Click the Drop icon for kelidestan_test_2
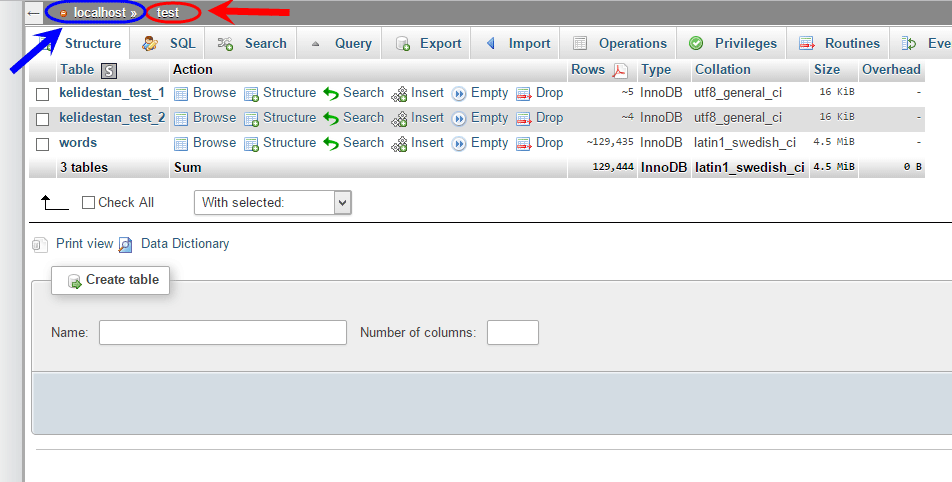Image resolution: width=952 pixels, height=482 pixels. tap(523, 119)
